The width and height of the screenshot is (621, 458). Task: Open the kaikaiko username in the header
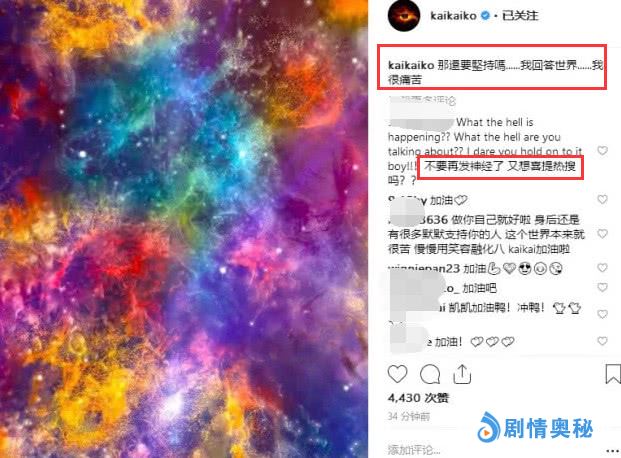[x=453, y=16]
